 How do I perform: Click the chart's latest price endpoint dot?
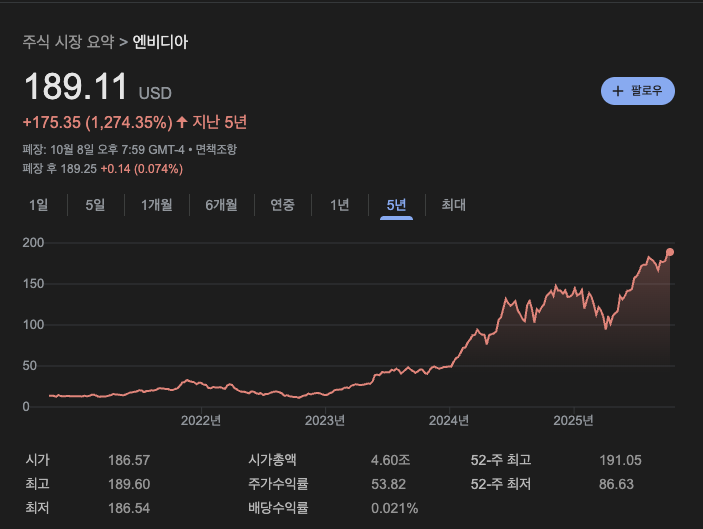[670, 252]
